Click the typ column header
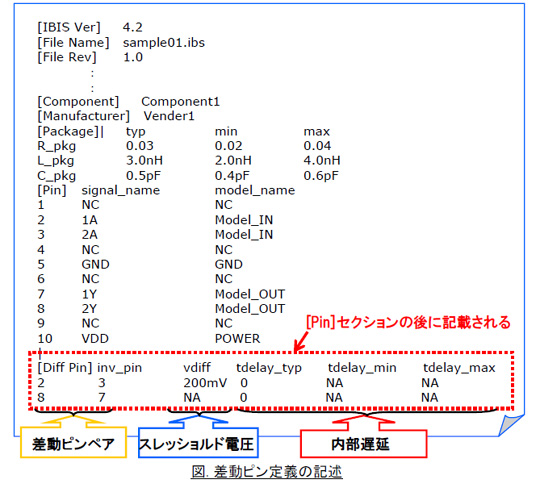 [x=136, y=132]
